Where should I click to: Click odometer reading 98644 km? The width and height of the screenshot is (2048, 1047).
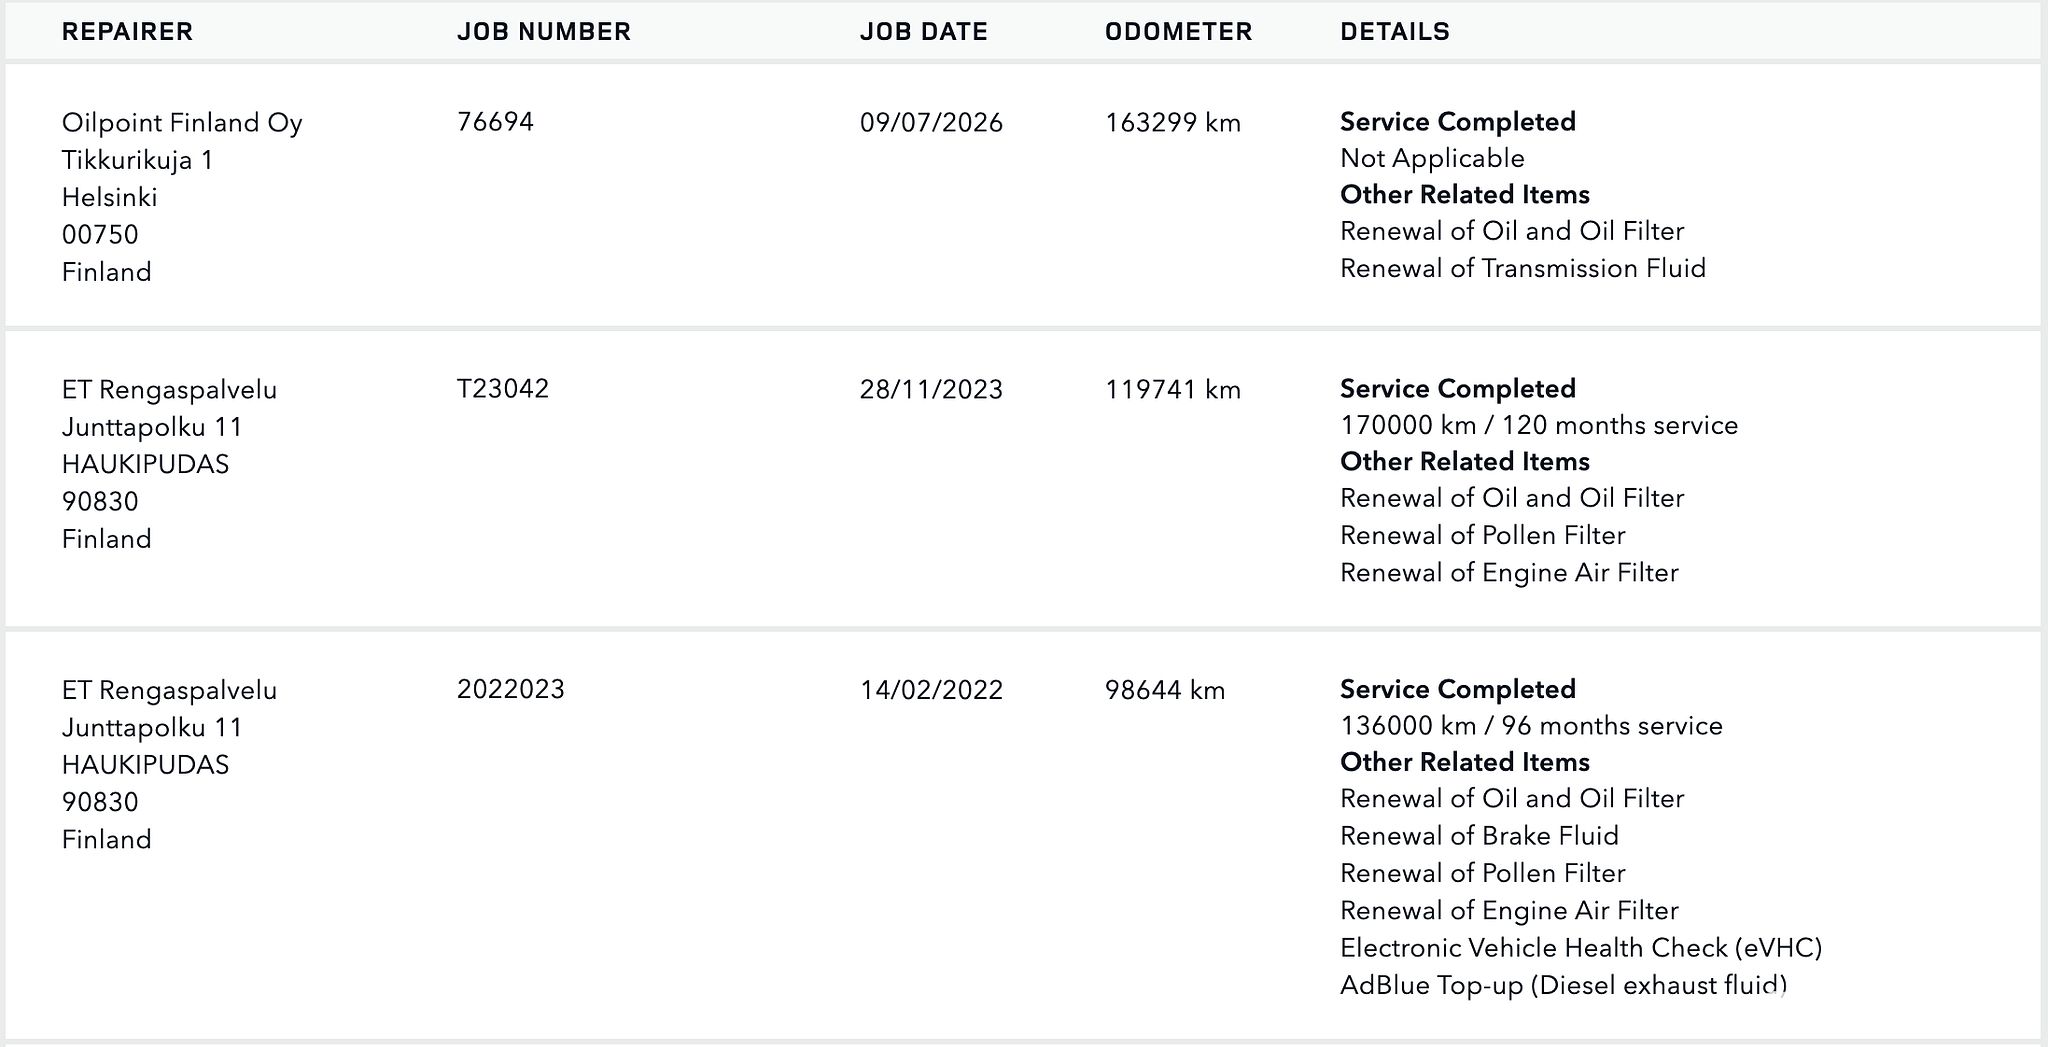coord(1165,691)
